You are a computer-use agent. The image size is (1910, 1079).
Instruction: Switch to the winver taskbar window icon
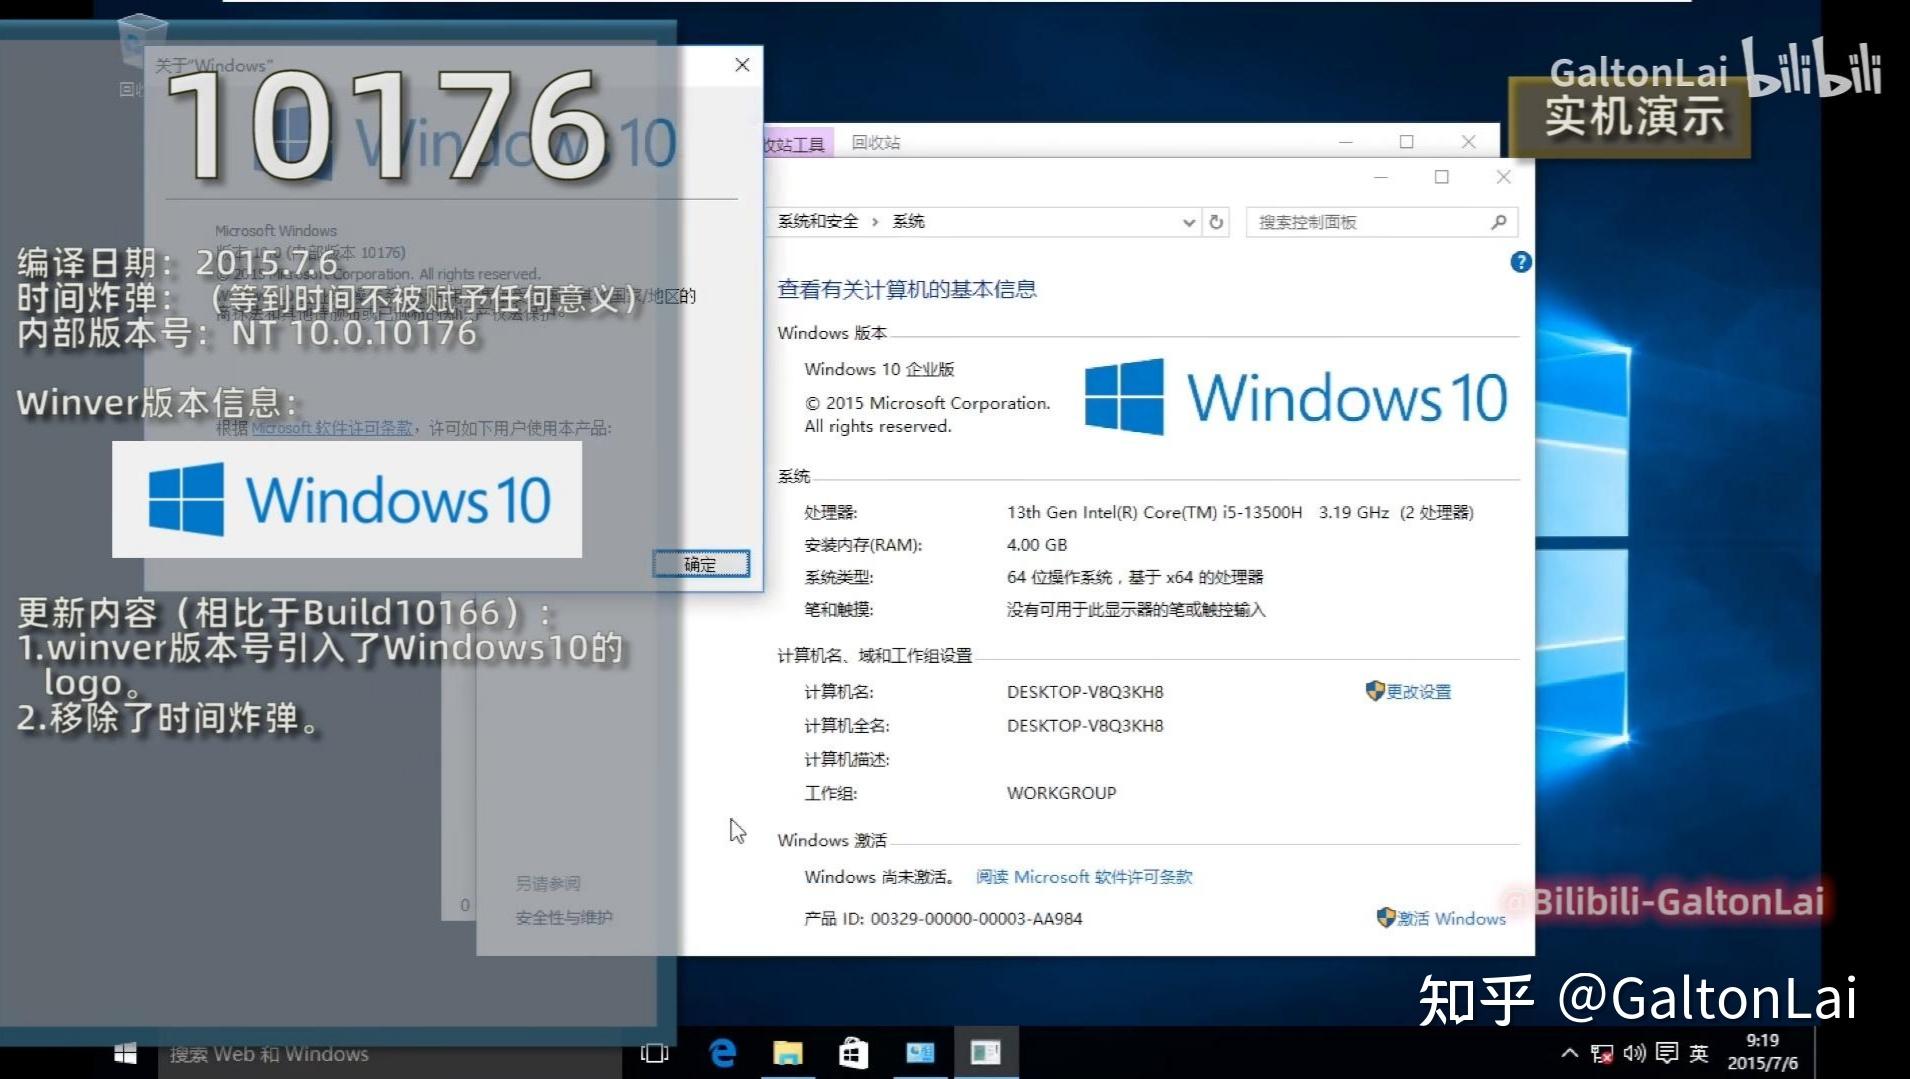pyautogui.click(x=985, y=1053)
